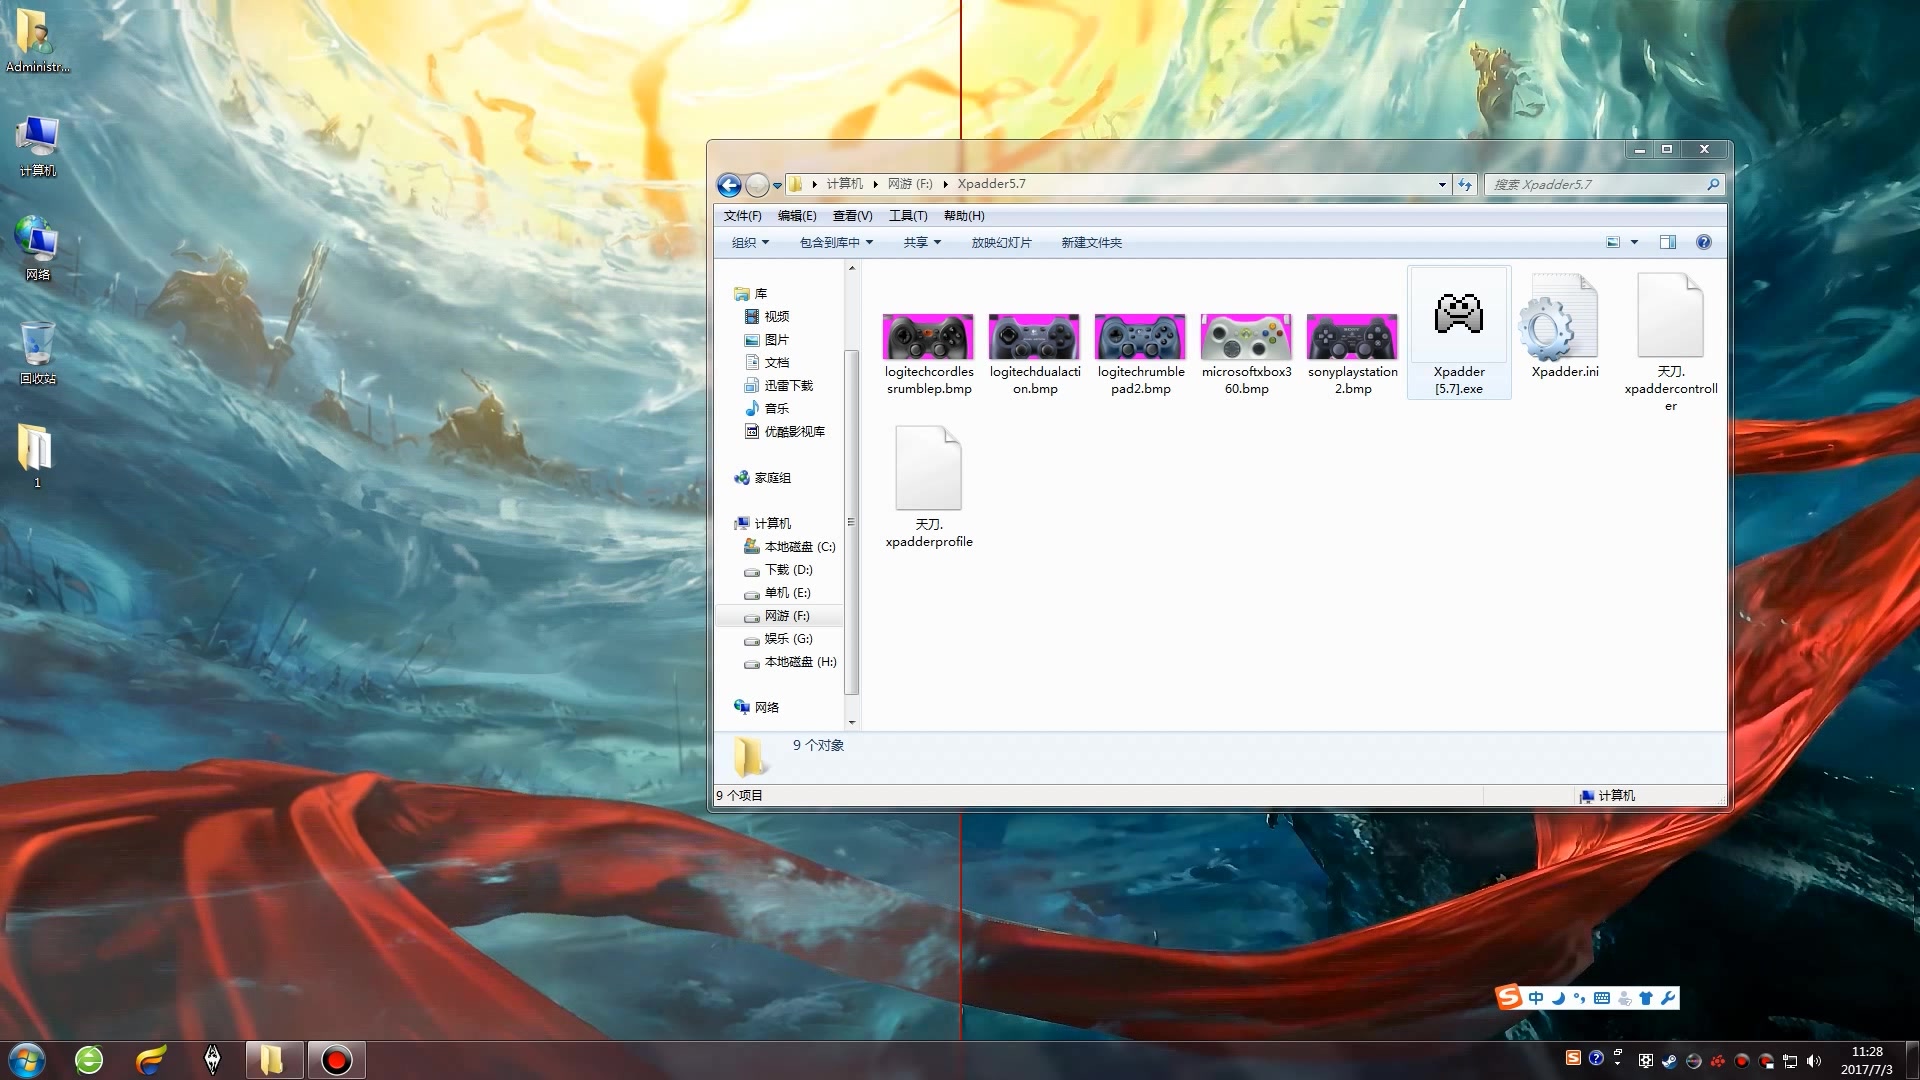Open the Windows Start button
The image size is (1920, 1080).
tap(27, 1060)
